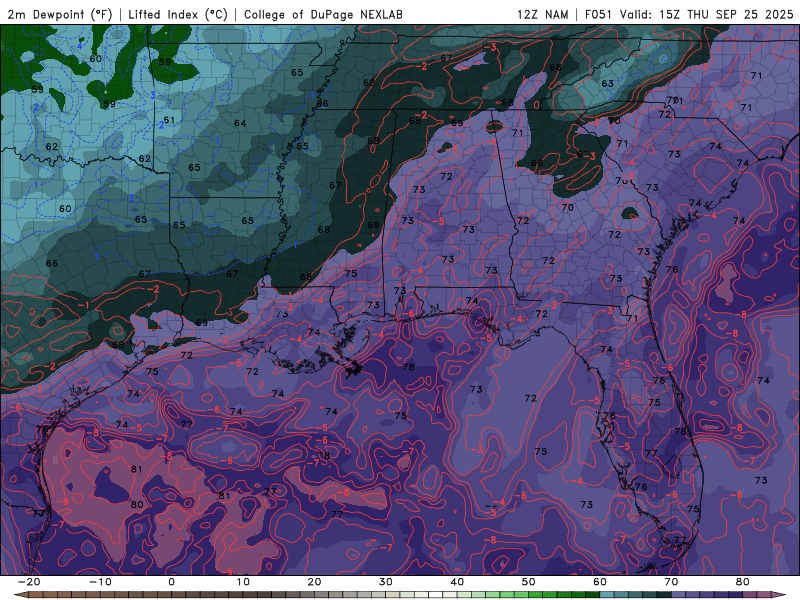This screenshot has height=600, width=800.
Task: Click the '50' colorbar label
Action: point(529,582)
